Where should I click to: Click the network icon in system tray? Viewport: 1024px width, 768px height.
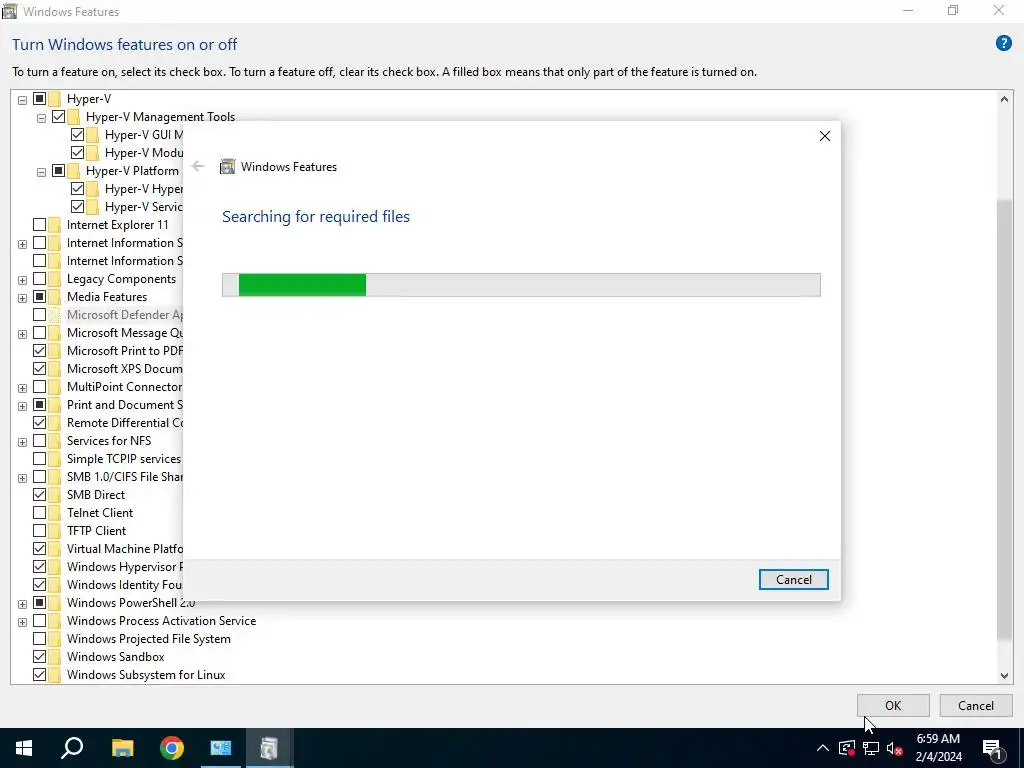point(871,748)
